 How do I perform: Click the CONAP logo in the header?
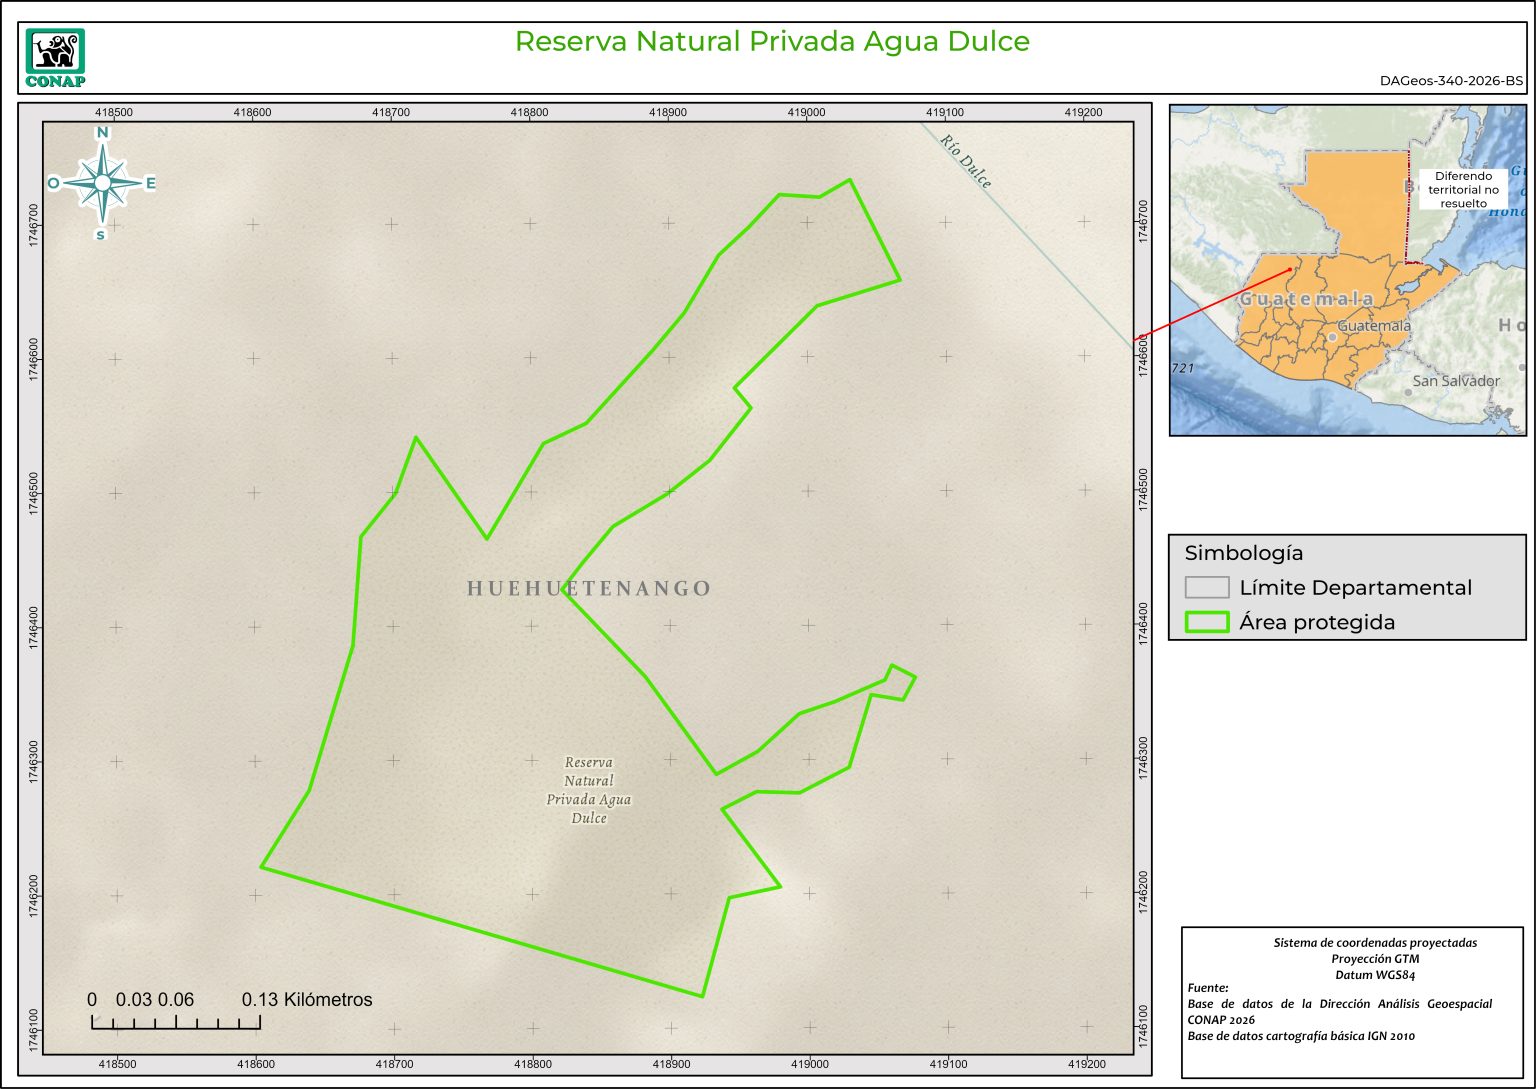tap(55, 58)
